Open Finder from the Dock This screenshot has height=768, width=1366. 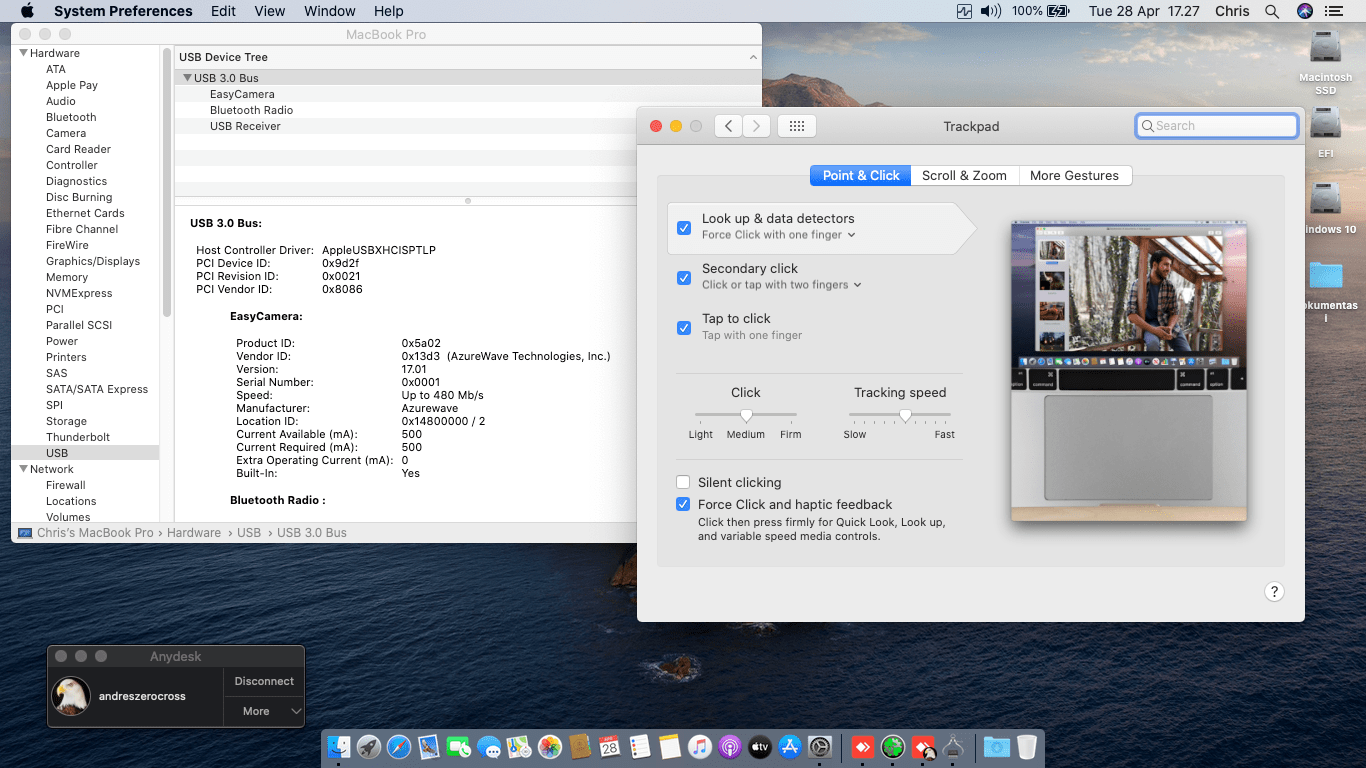(x=339, y=746)
